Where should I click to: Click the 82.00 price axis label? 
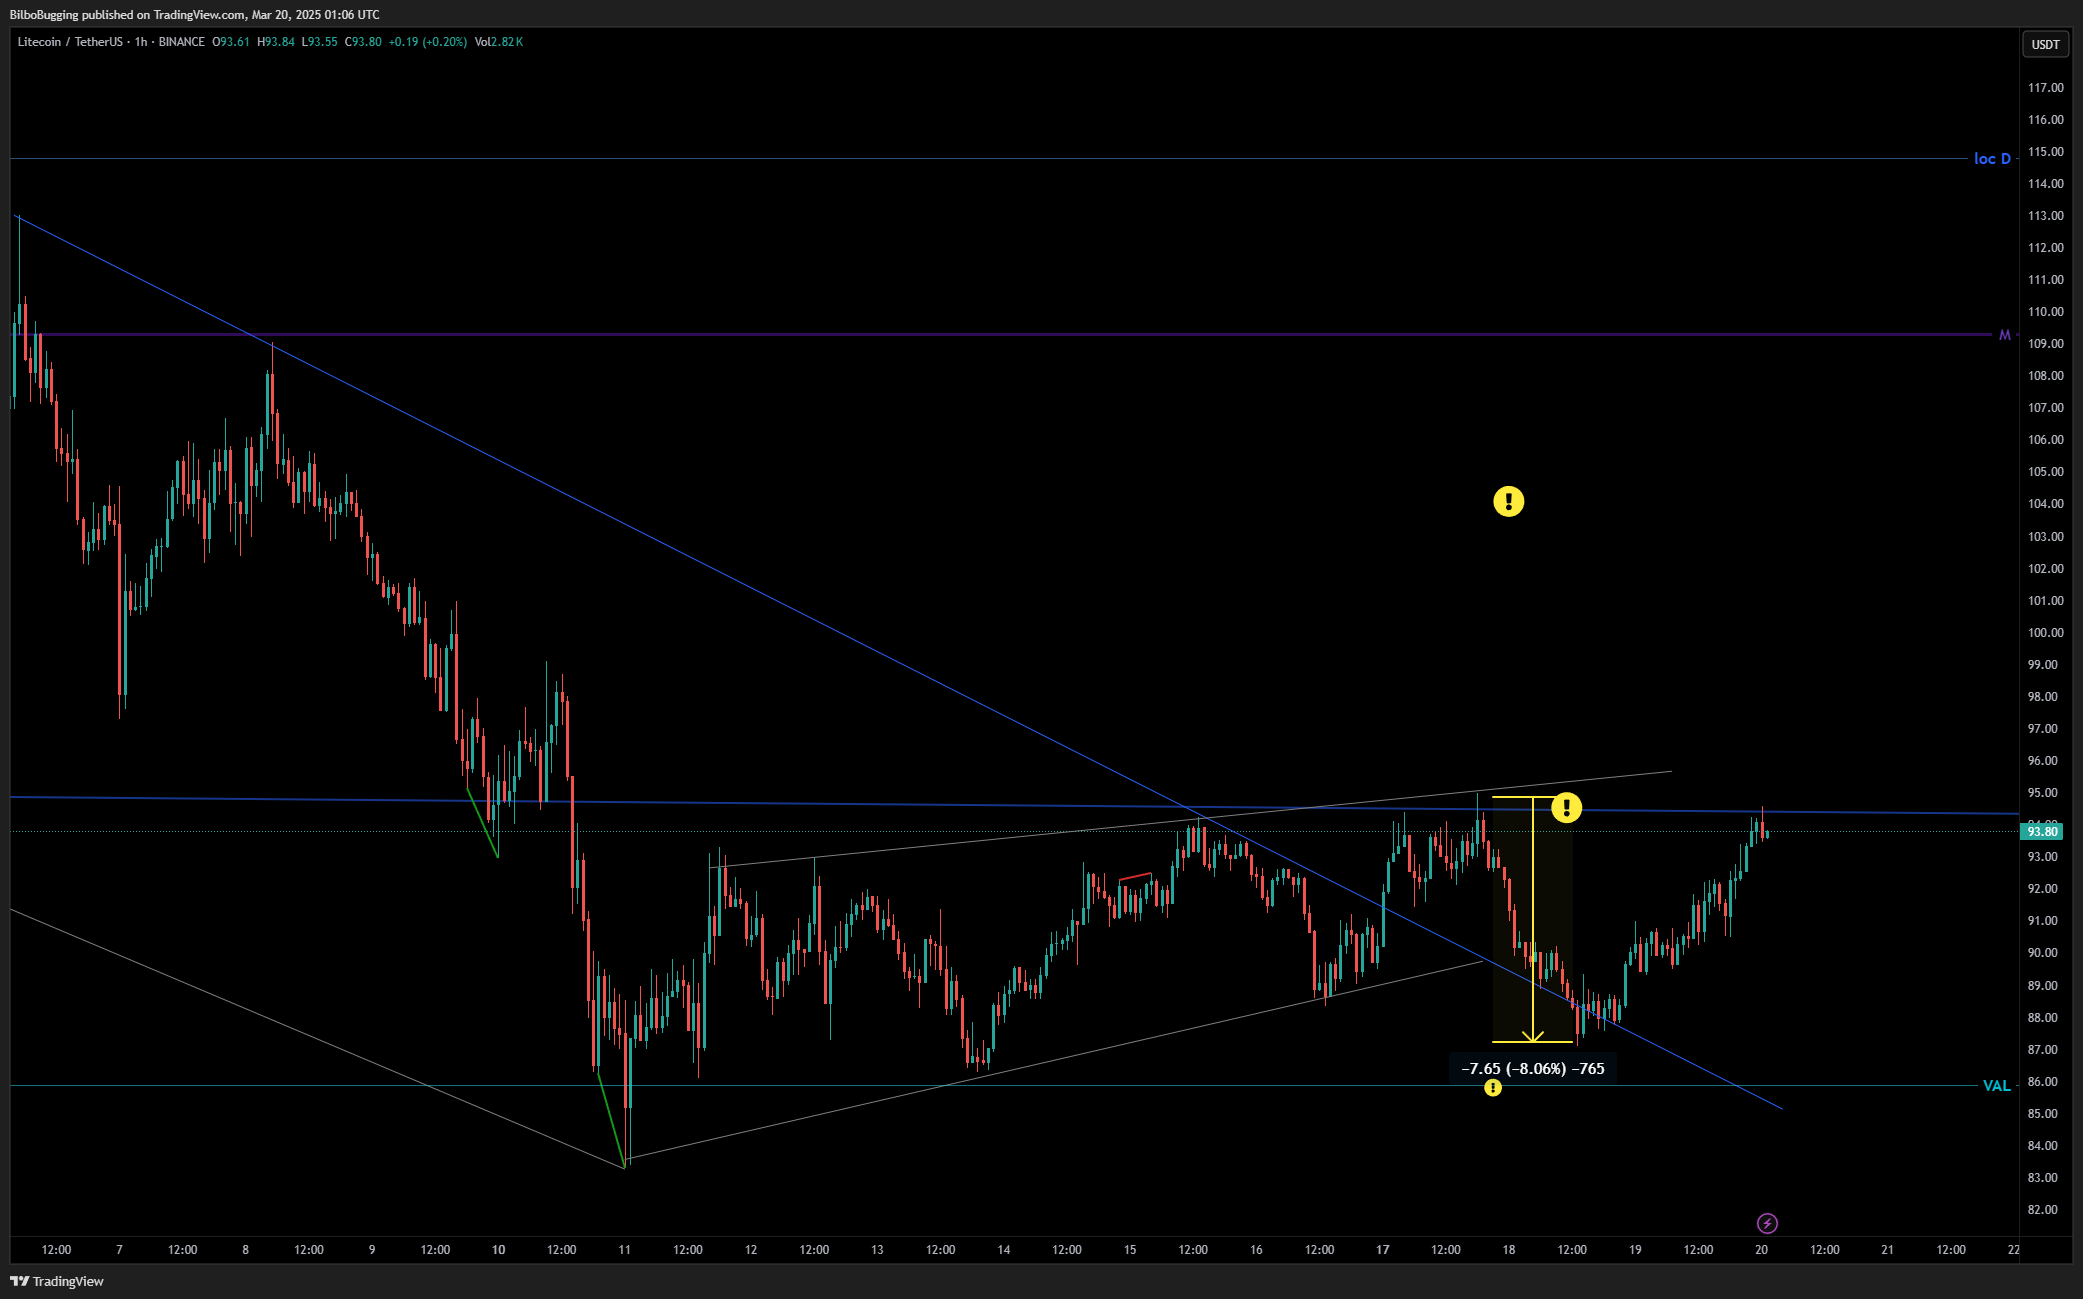(2045, 1210)
